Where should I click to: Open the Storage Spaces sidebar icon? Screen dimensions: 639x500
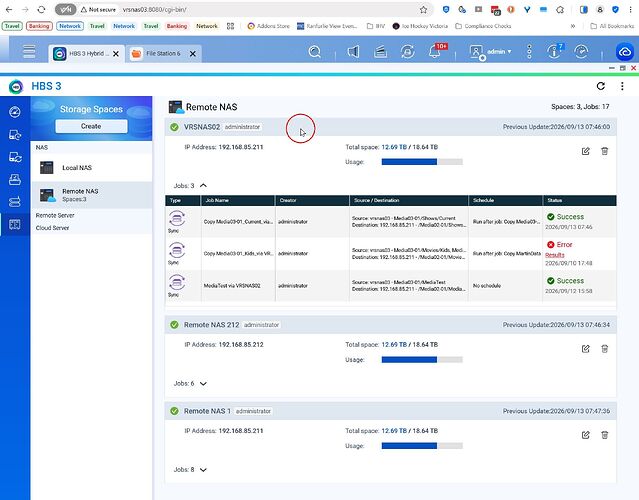[x=15, y=224]
